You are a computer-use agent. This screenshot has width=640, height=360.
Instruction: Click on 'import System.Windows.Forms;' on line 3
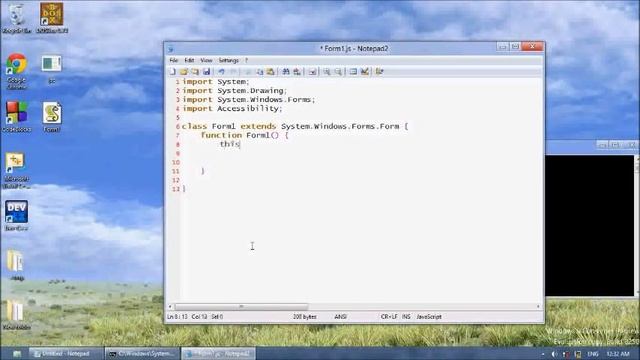tap(249, 100)
